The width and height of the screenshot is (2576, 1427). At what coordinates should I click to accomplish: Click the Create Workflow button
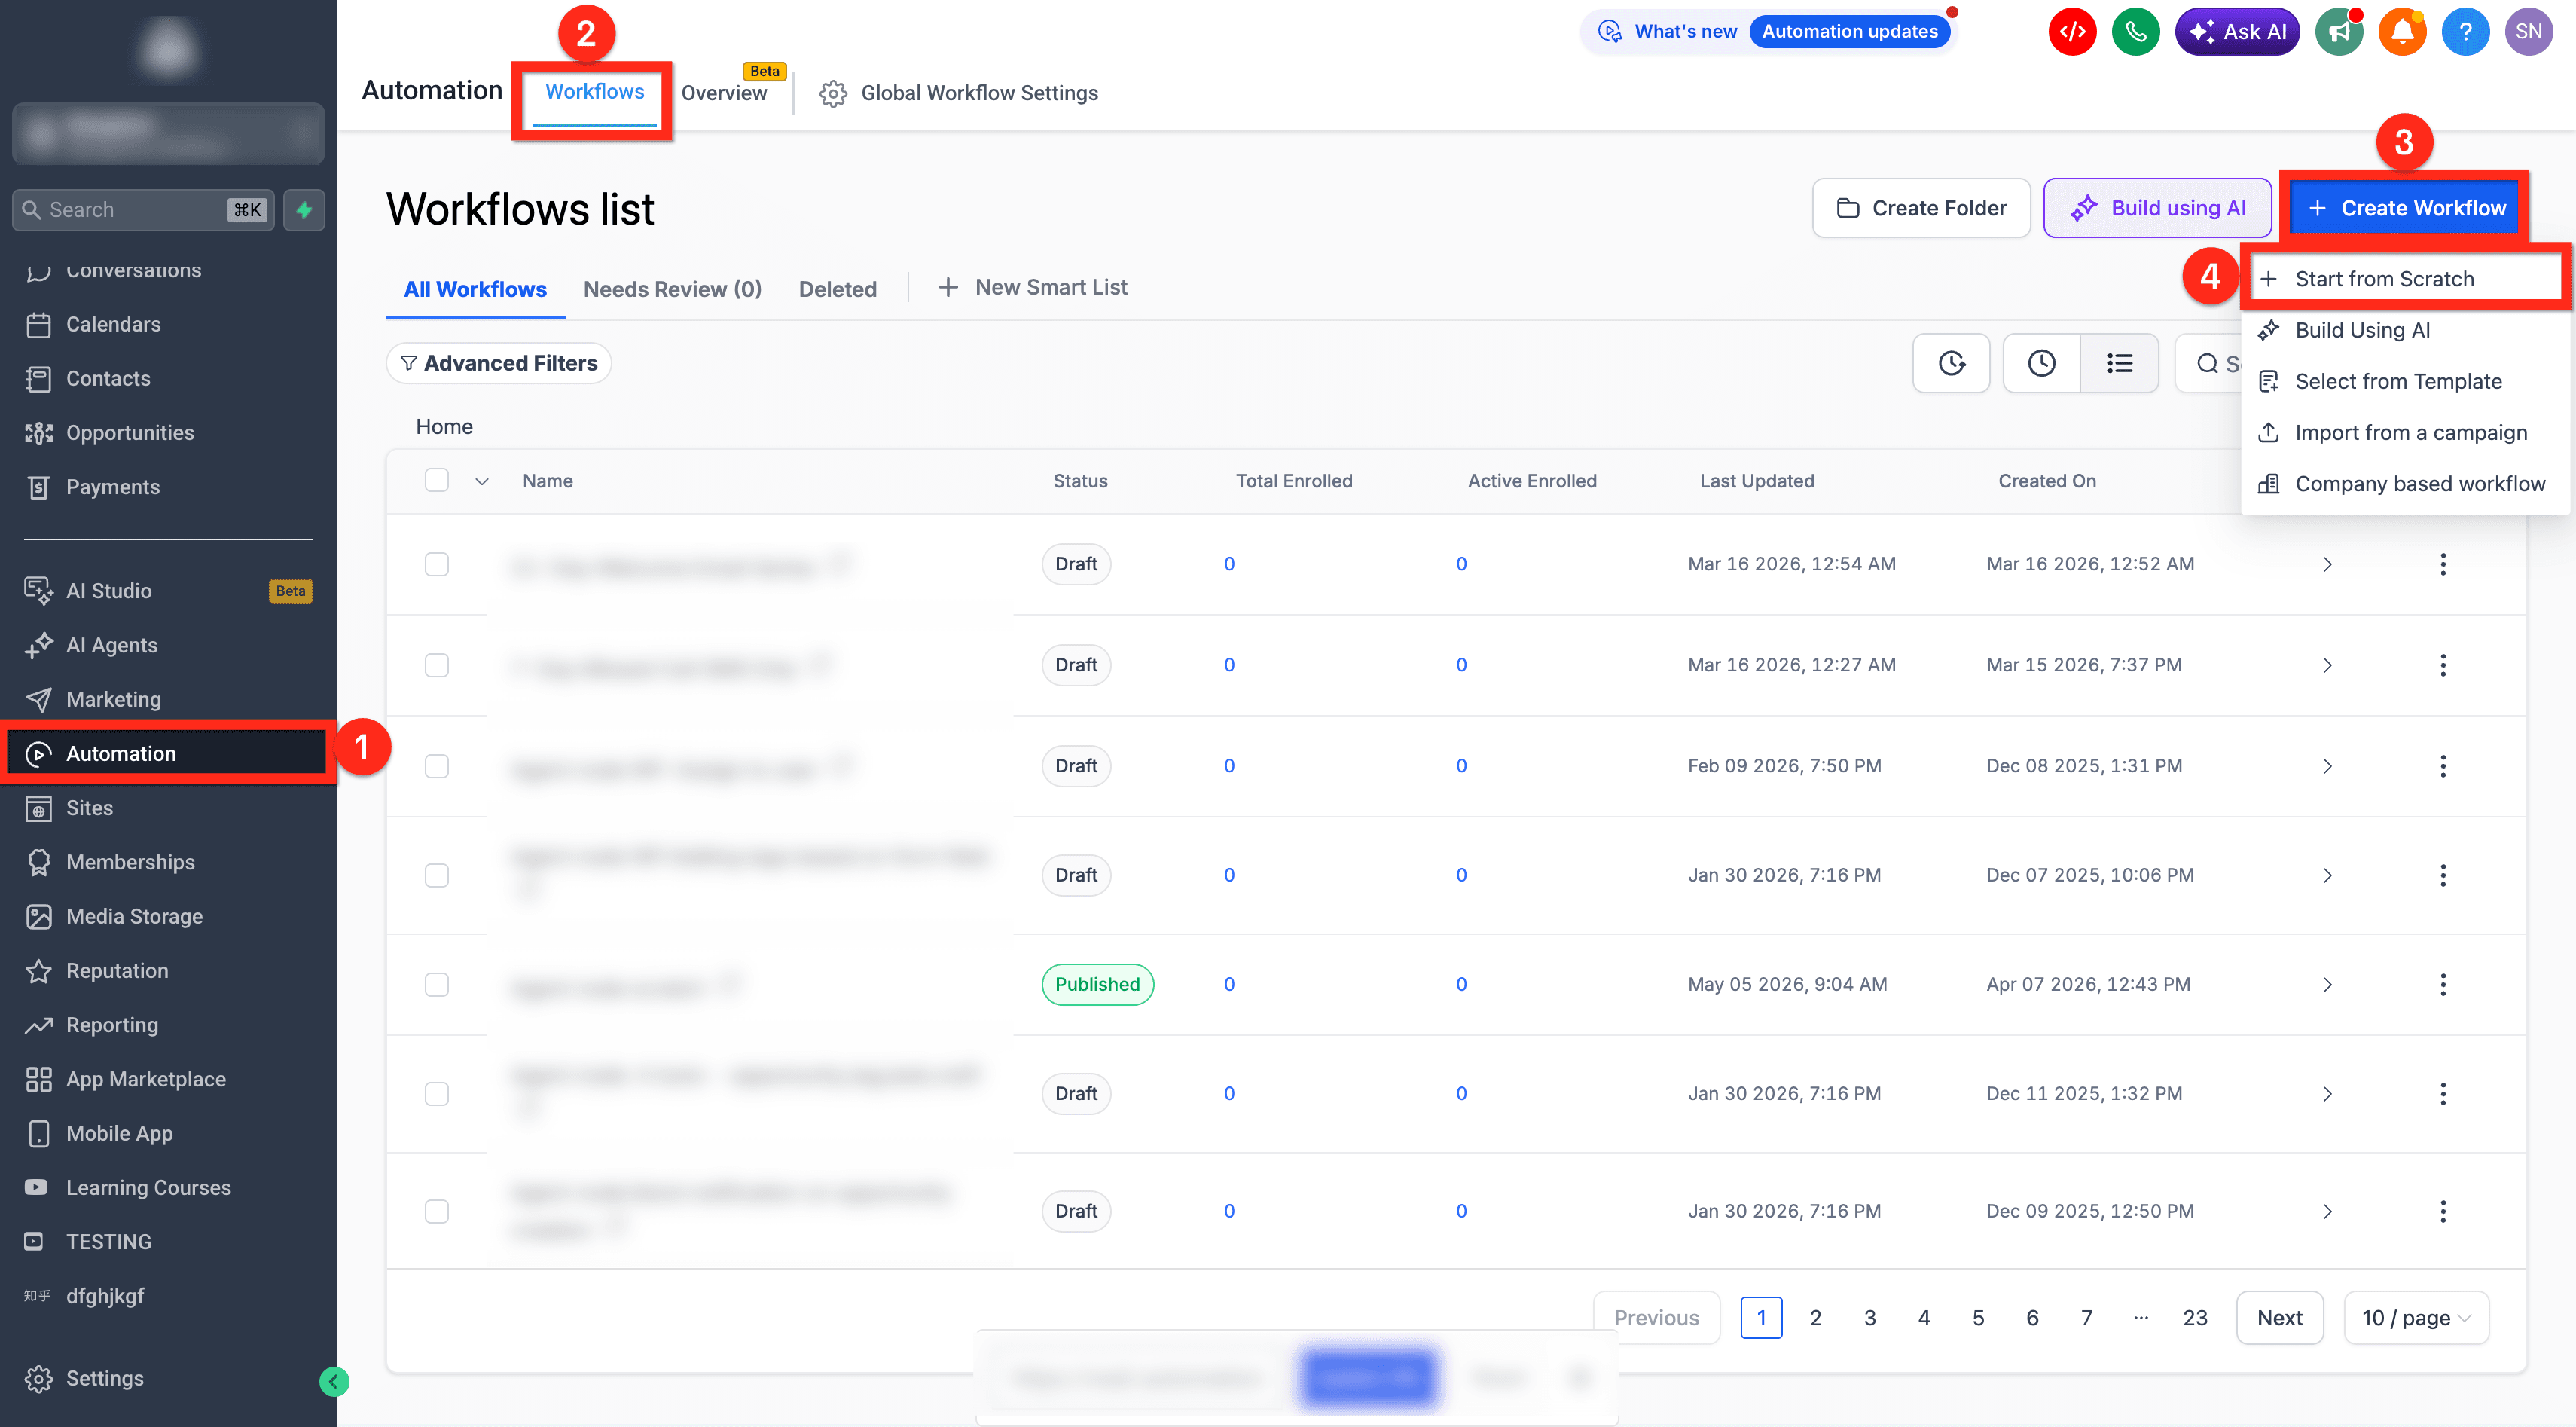(x=2404, y=208)
